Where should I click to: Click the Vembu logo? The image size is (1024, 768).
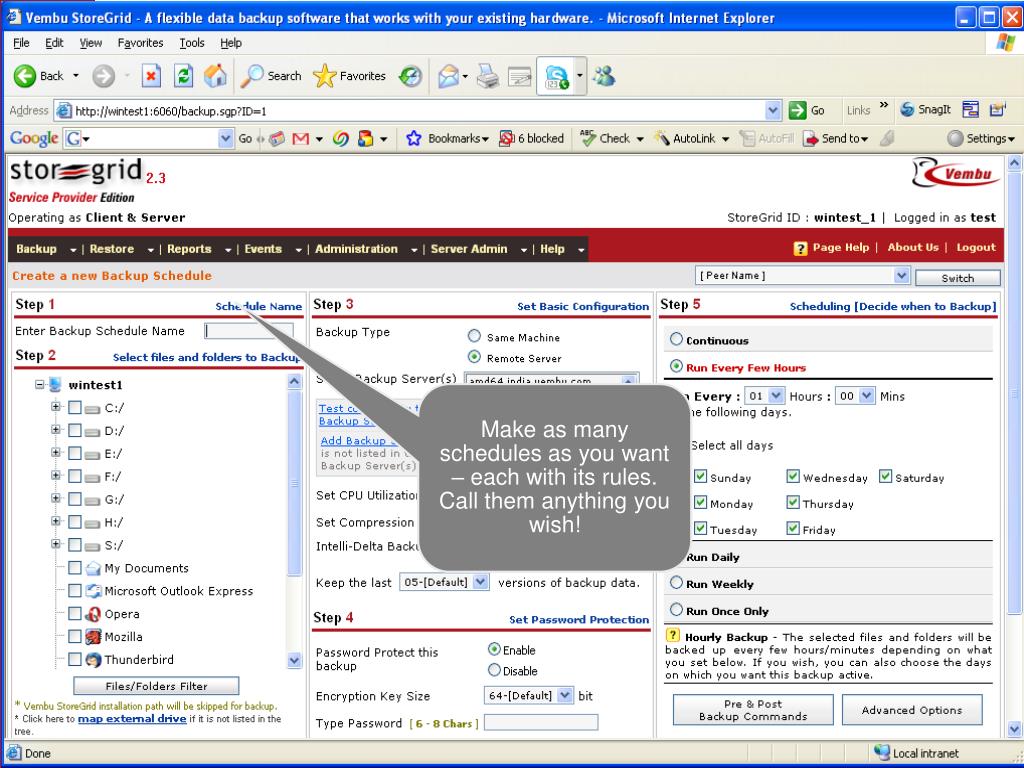click(x=955, y=174)
